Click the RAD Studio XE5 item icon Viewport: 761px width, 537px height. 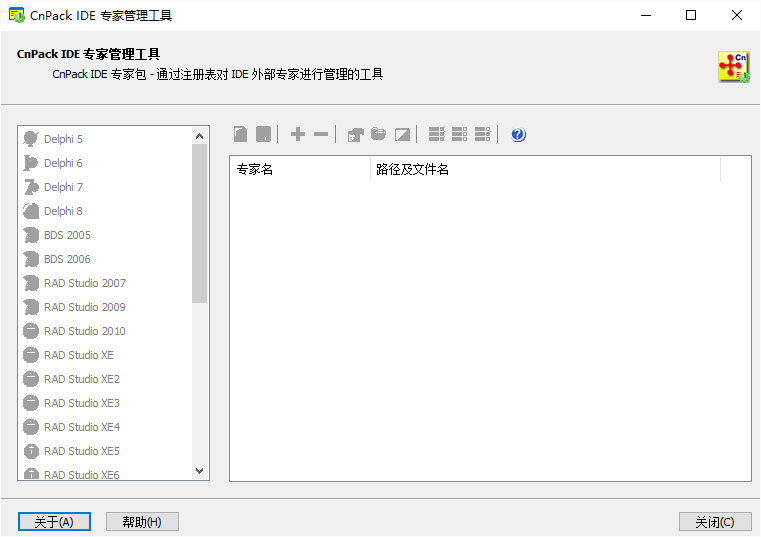(31, 451)
